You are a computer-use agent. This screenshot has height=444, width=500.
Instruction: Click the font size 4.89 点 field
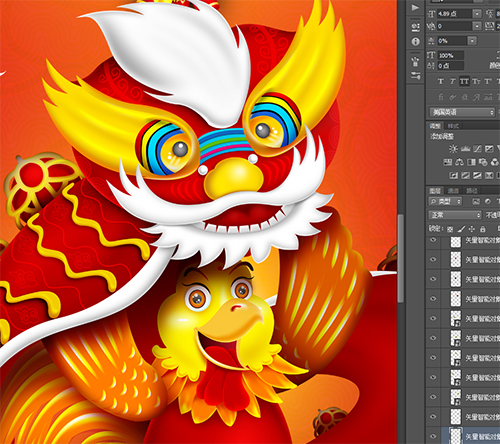455,14
